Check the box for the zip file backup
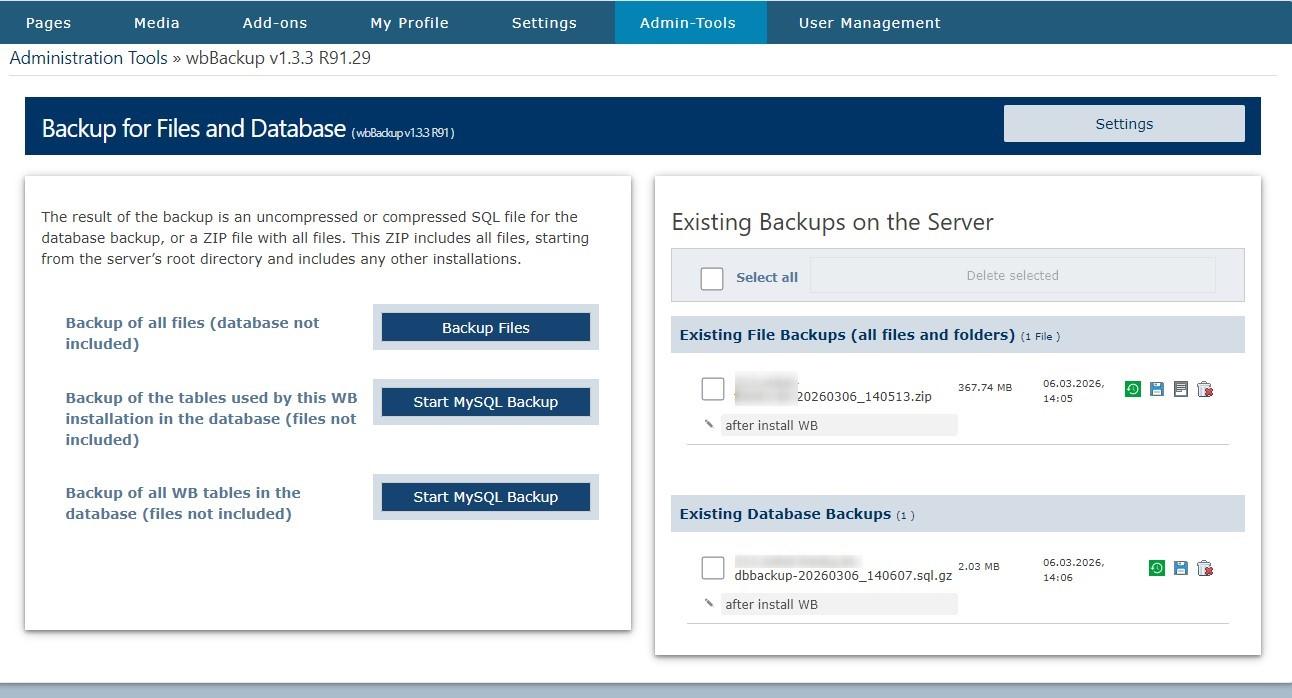 712,389
